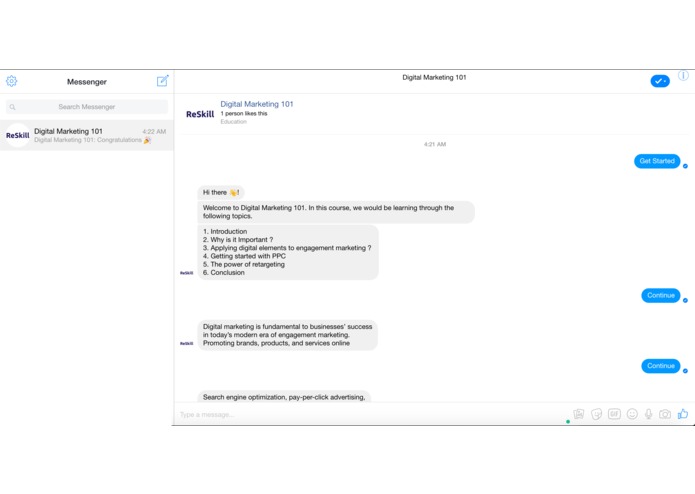Click the 'Hi there' message bubble
695x494 pixels.
click(x=221, y=192)
